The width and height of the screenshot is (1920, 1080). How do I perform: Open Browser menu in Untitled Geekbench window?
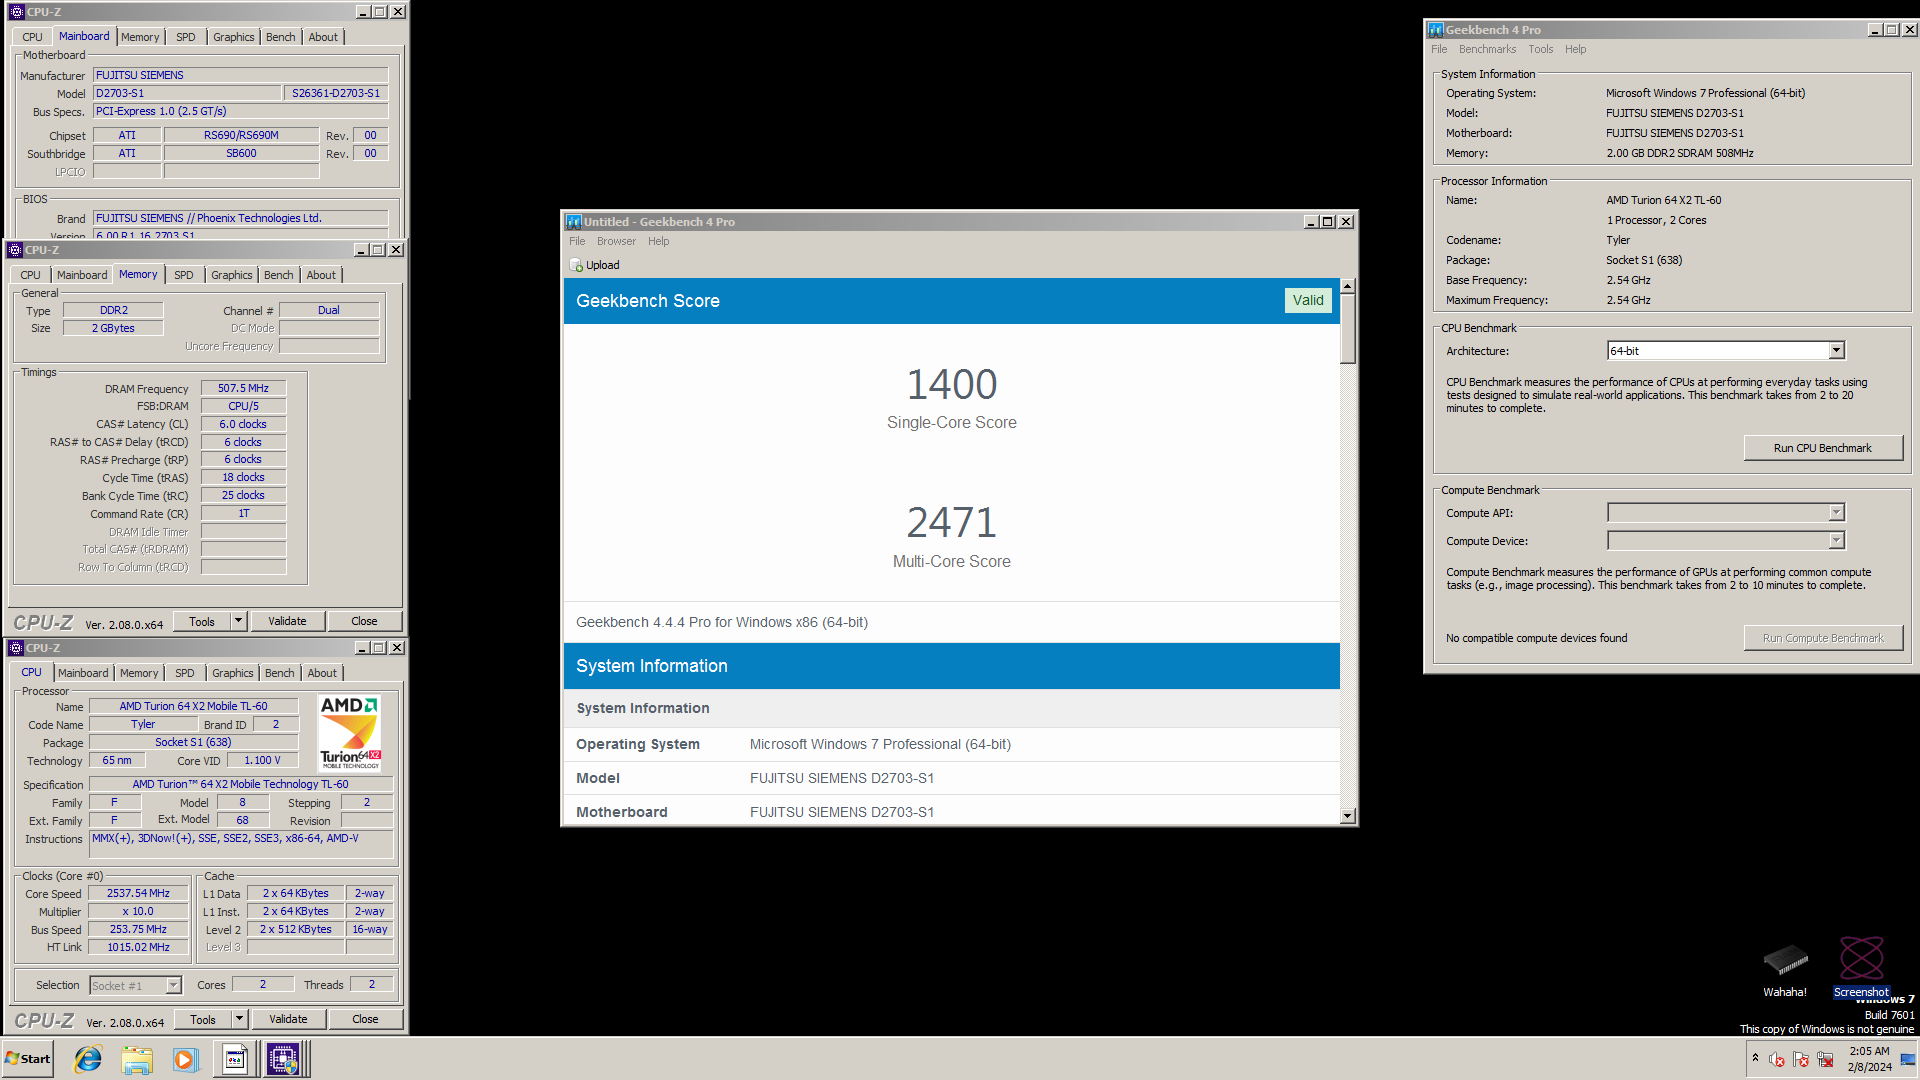tap(616, 241)
